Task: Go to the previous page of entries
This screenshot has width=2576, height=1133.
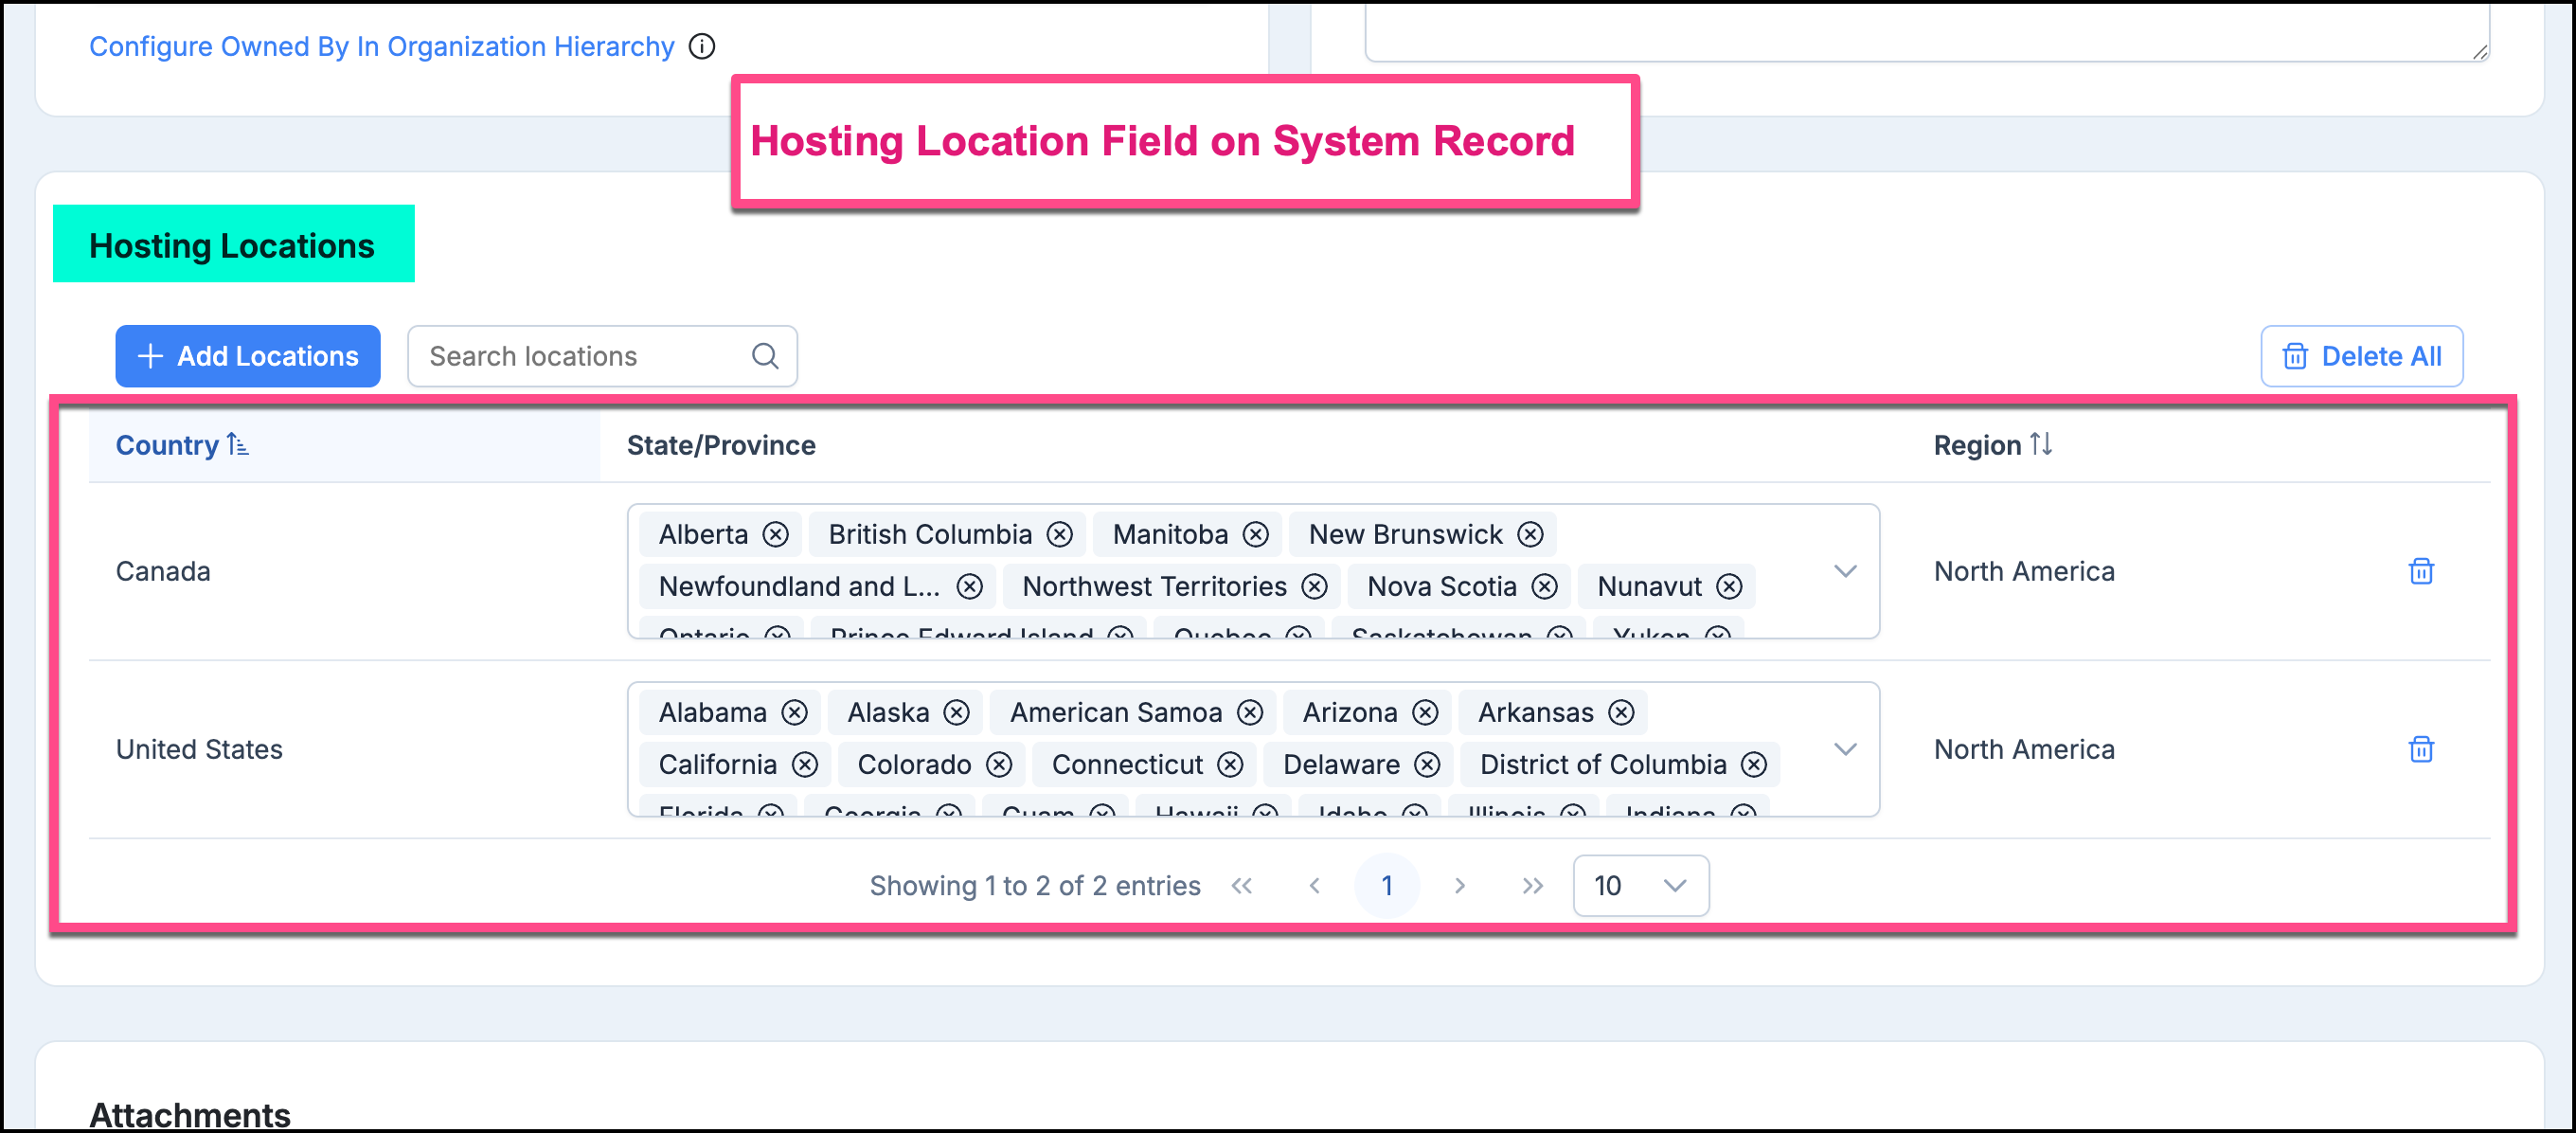Action: click(x=1314, y=885)
